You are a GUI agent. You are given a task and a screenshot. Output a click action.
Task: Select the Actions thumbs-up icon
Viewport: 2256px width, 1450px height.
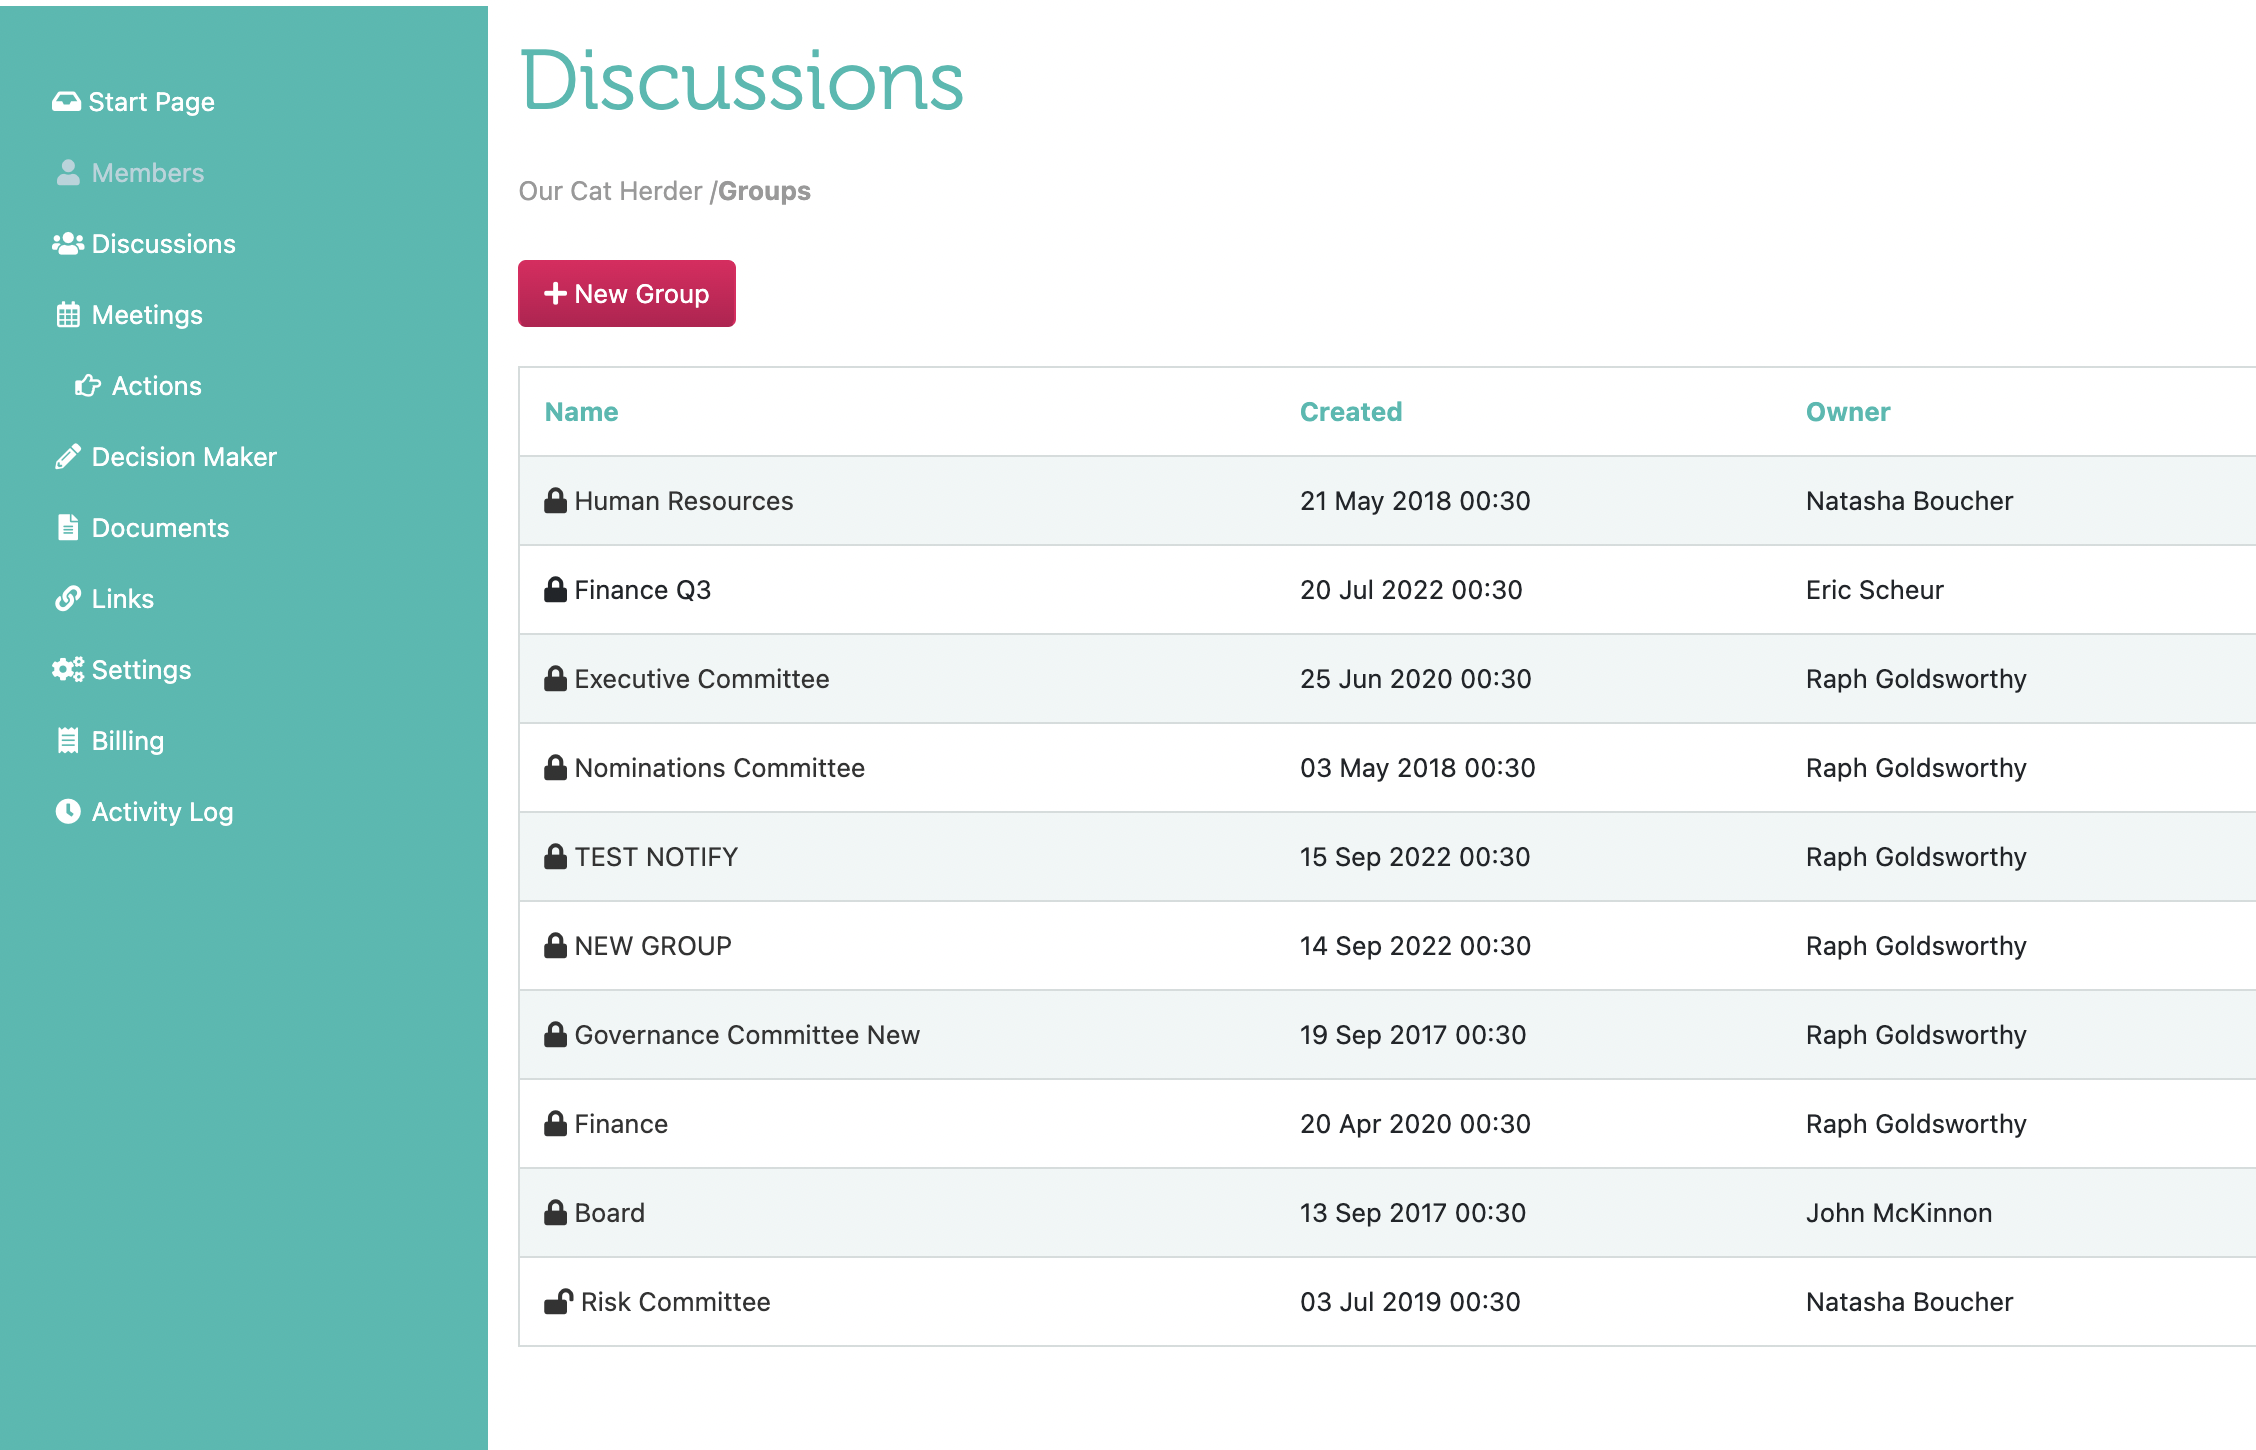88,385
